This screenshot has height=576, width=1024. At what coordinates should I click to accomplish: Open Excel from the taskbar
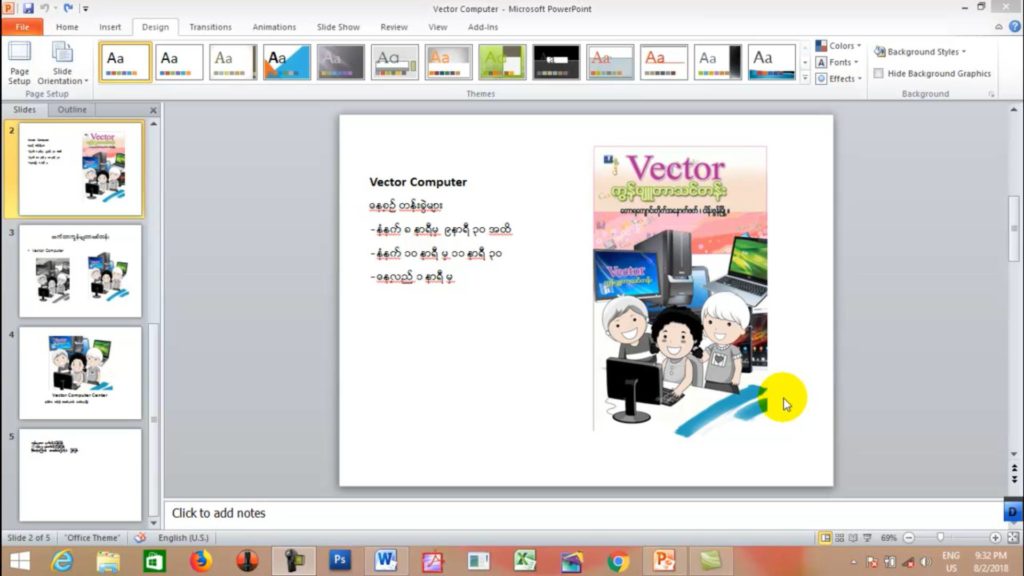pos(524,561)
